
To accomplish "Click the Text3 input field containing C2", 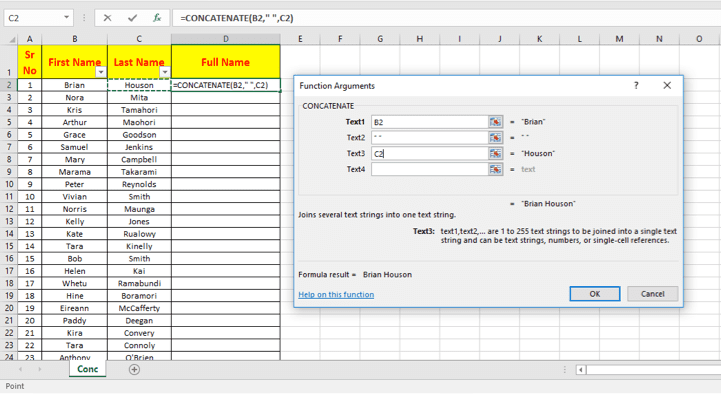I will [429, 153].
